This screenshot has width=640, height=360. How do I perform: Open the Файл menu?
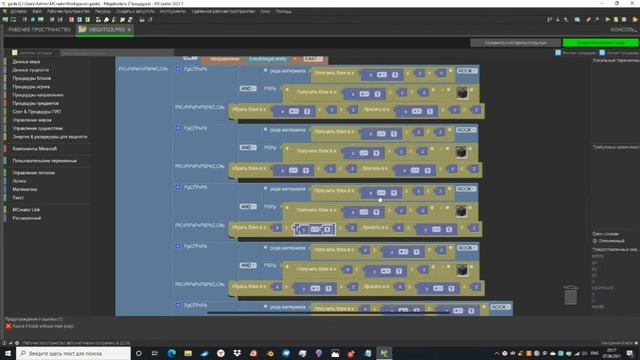click(37, 11)
